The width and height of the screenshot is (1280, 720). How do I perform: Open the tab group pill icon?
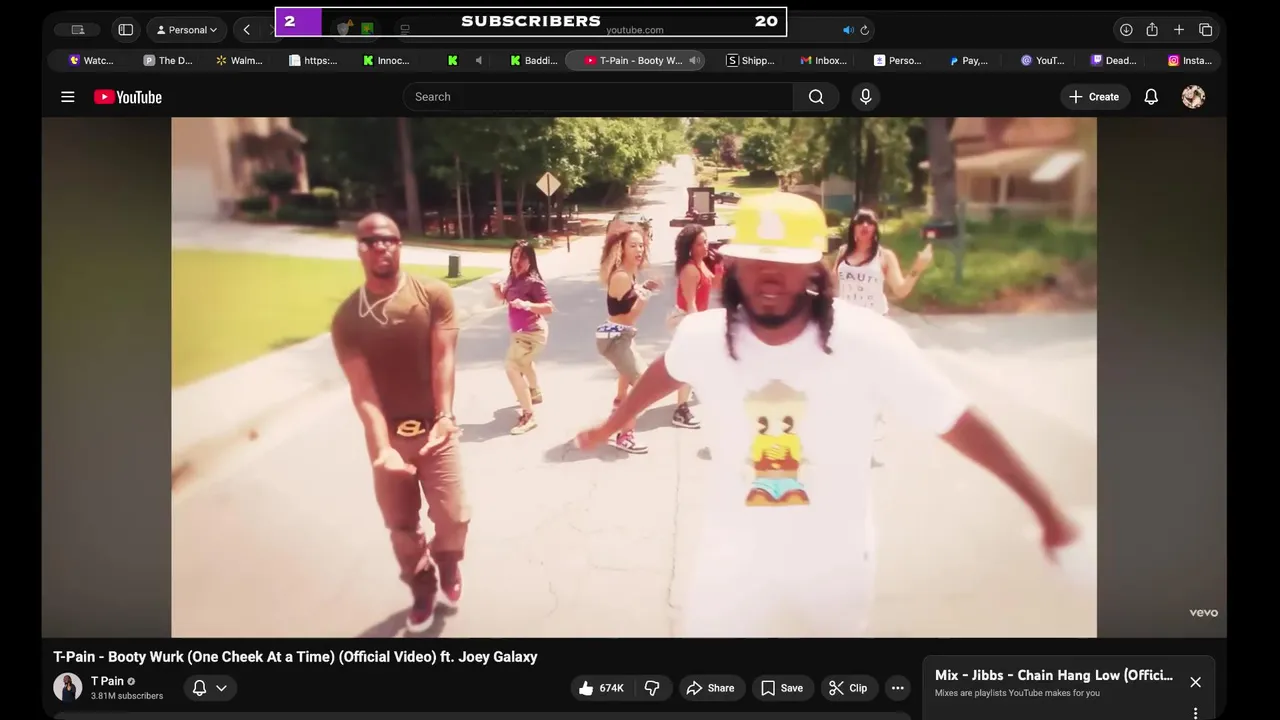click(77, 30)
